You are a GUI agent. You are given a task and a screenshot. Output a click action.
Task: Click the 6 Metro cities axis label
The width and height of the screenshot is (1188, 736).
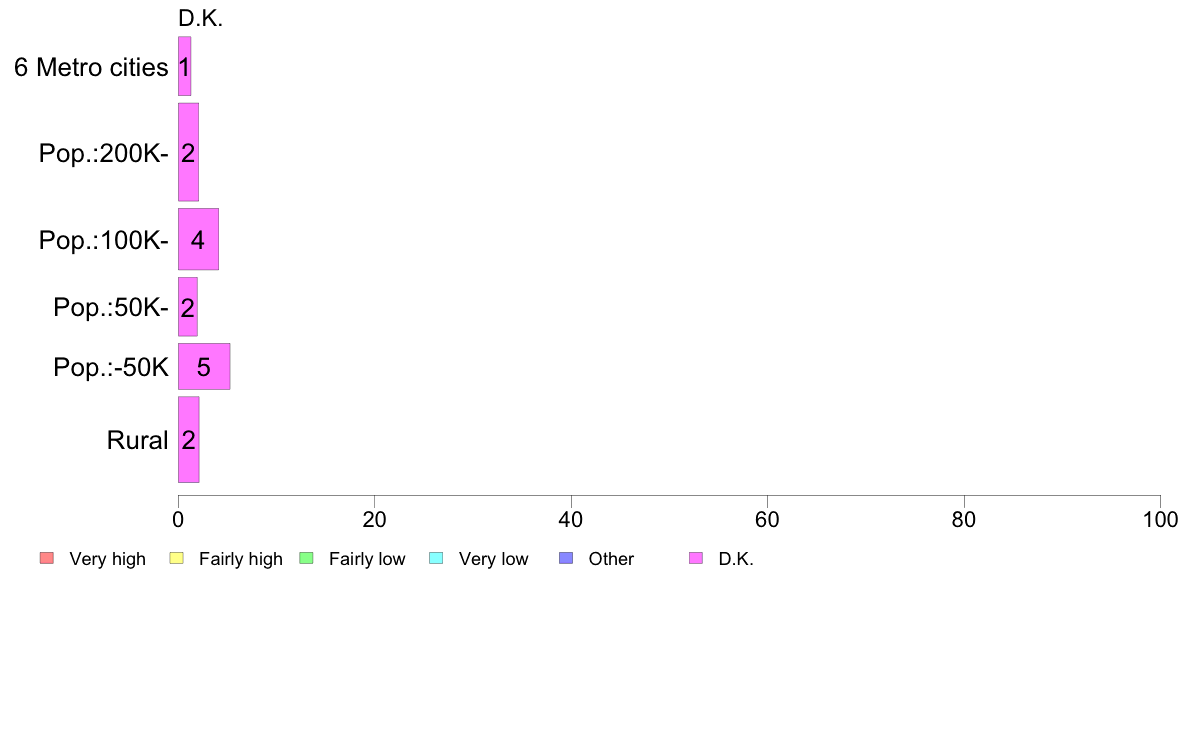pyautogui.click(x=91, y=67)
